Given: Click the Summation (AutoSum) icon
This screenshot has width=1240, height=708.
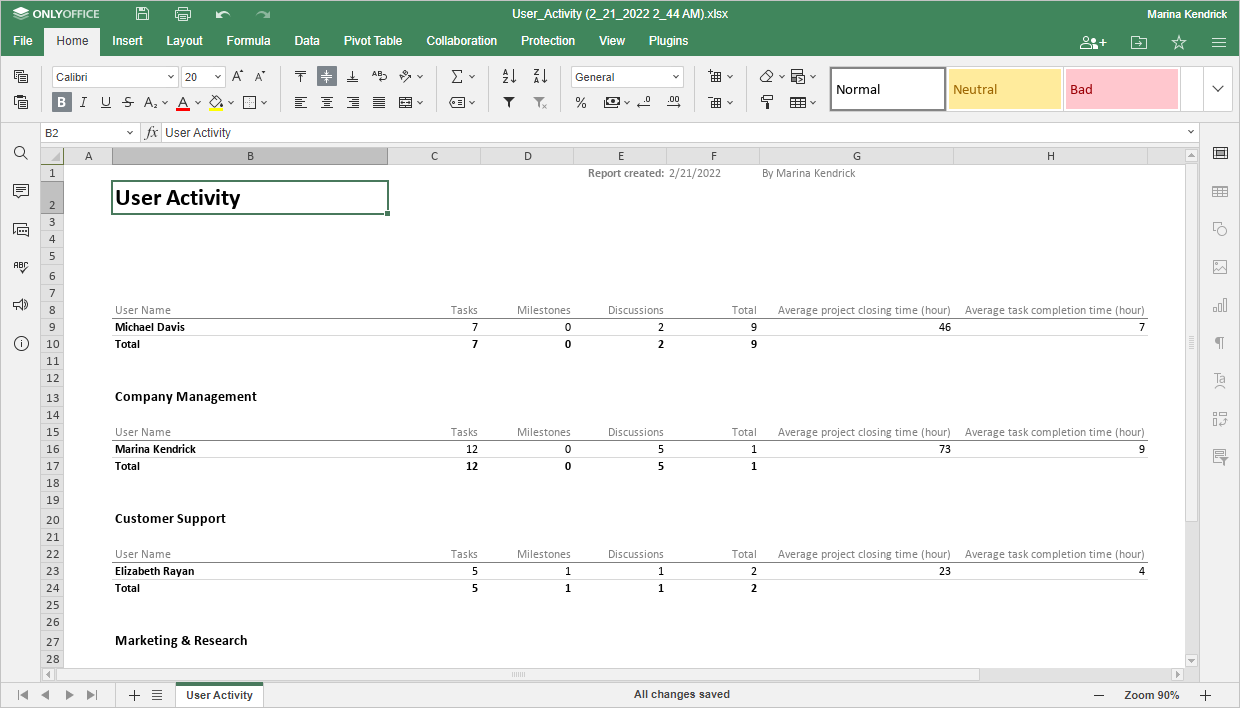Looking at the screenshot, I should pos(456,75).
